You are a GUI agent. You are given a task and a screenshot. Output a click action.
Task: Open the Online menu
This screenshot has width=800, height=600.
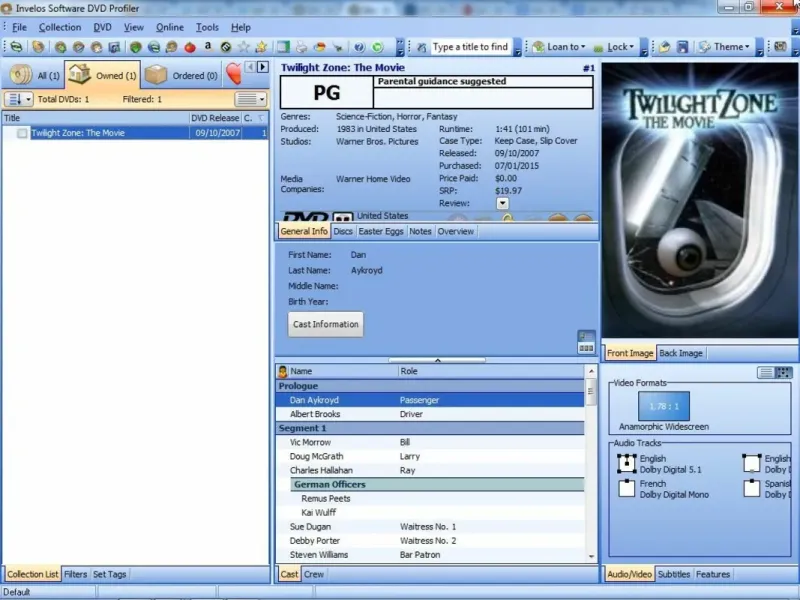click(x=170, y=28)
